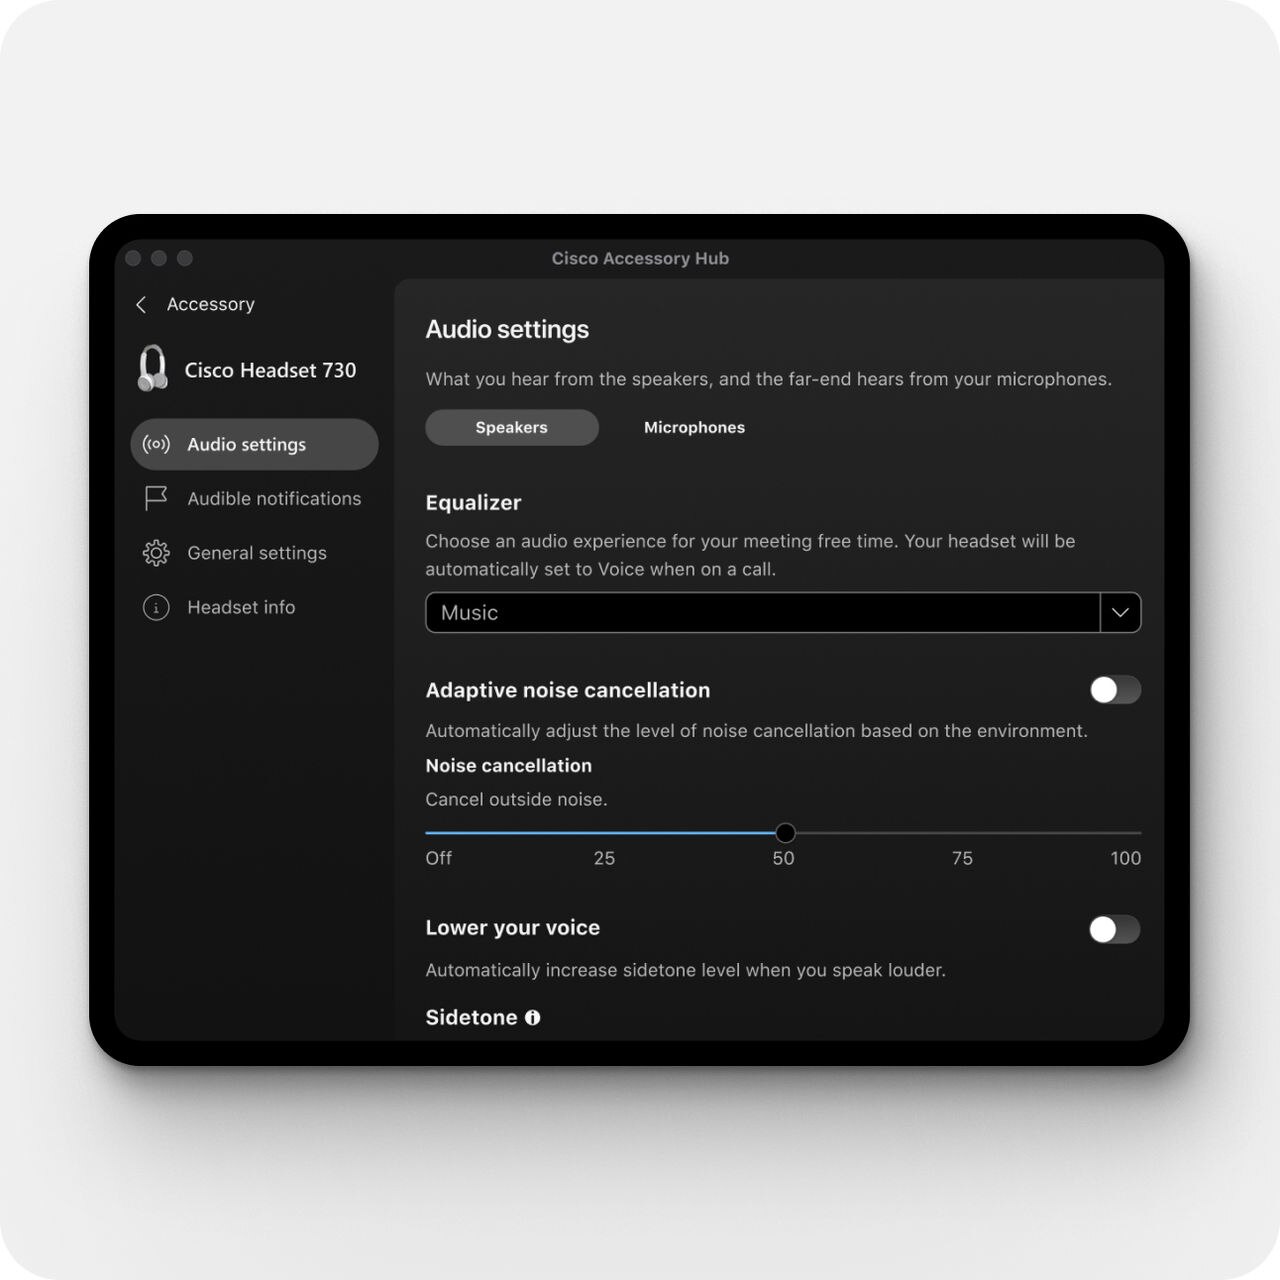
Task: Select the Speakers tab
Action: tap(512, 427)
